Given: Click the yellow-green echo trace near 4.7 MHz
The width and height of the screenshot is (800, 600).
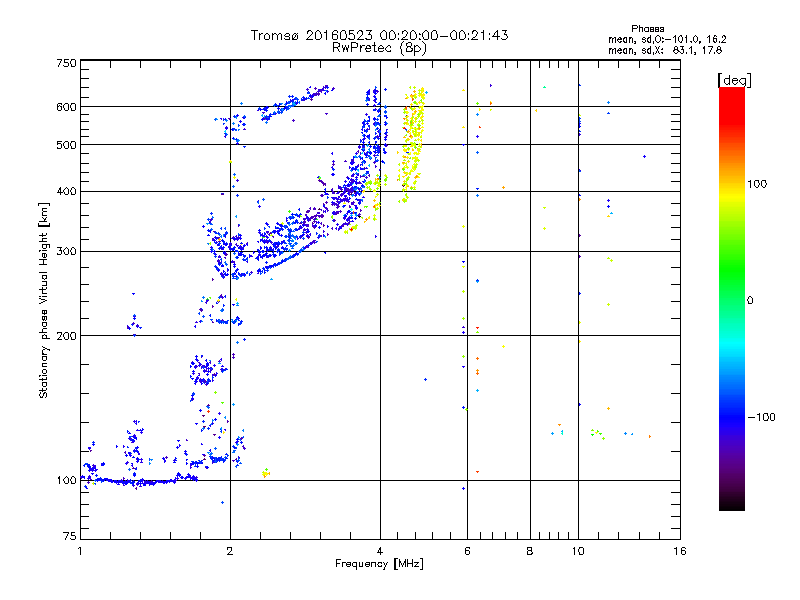Looking at the screenshot, I should (x=412, y=144).
